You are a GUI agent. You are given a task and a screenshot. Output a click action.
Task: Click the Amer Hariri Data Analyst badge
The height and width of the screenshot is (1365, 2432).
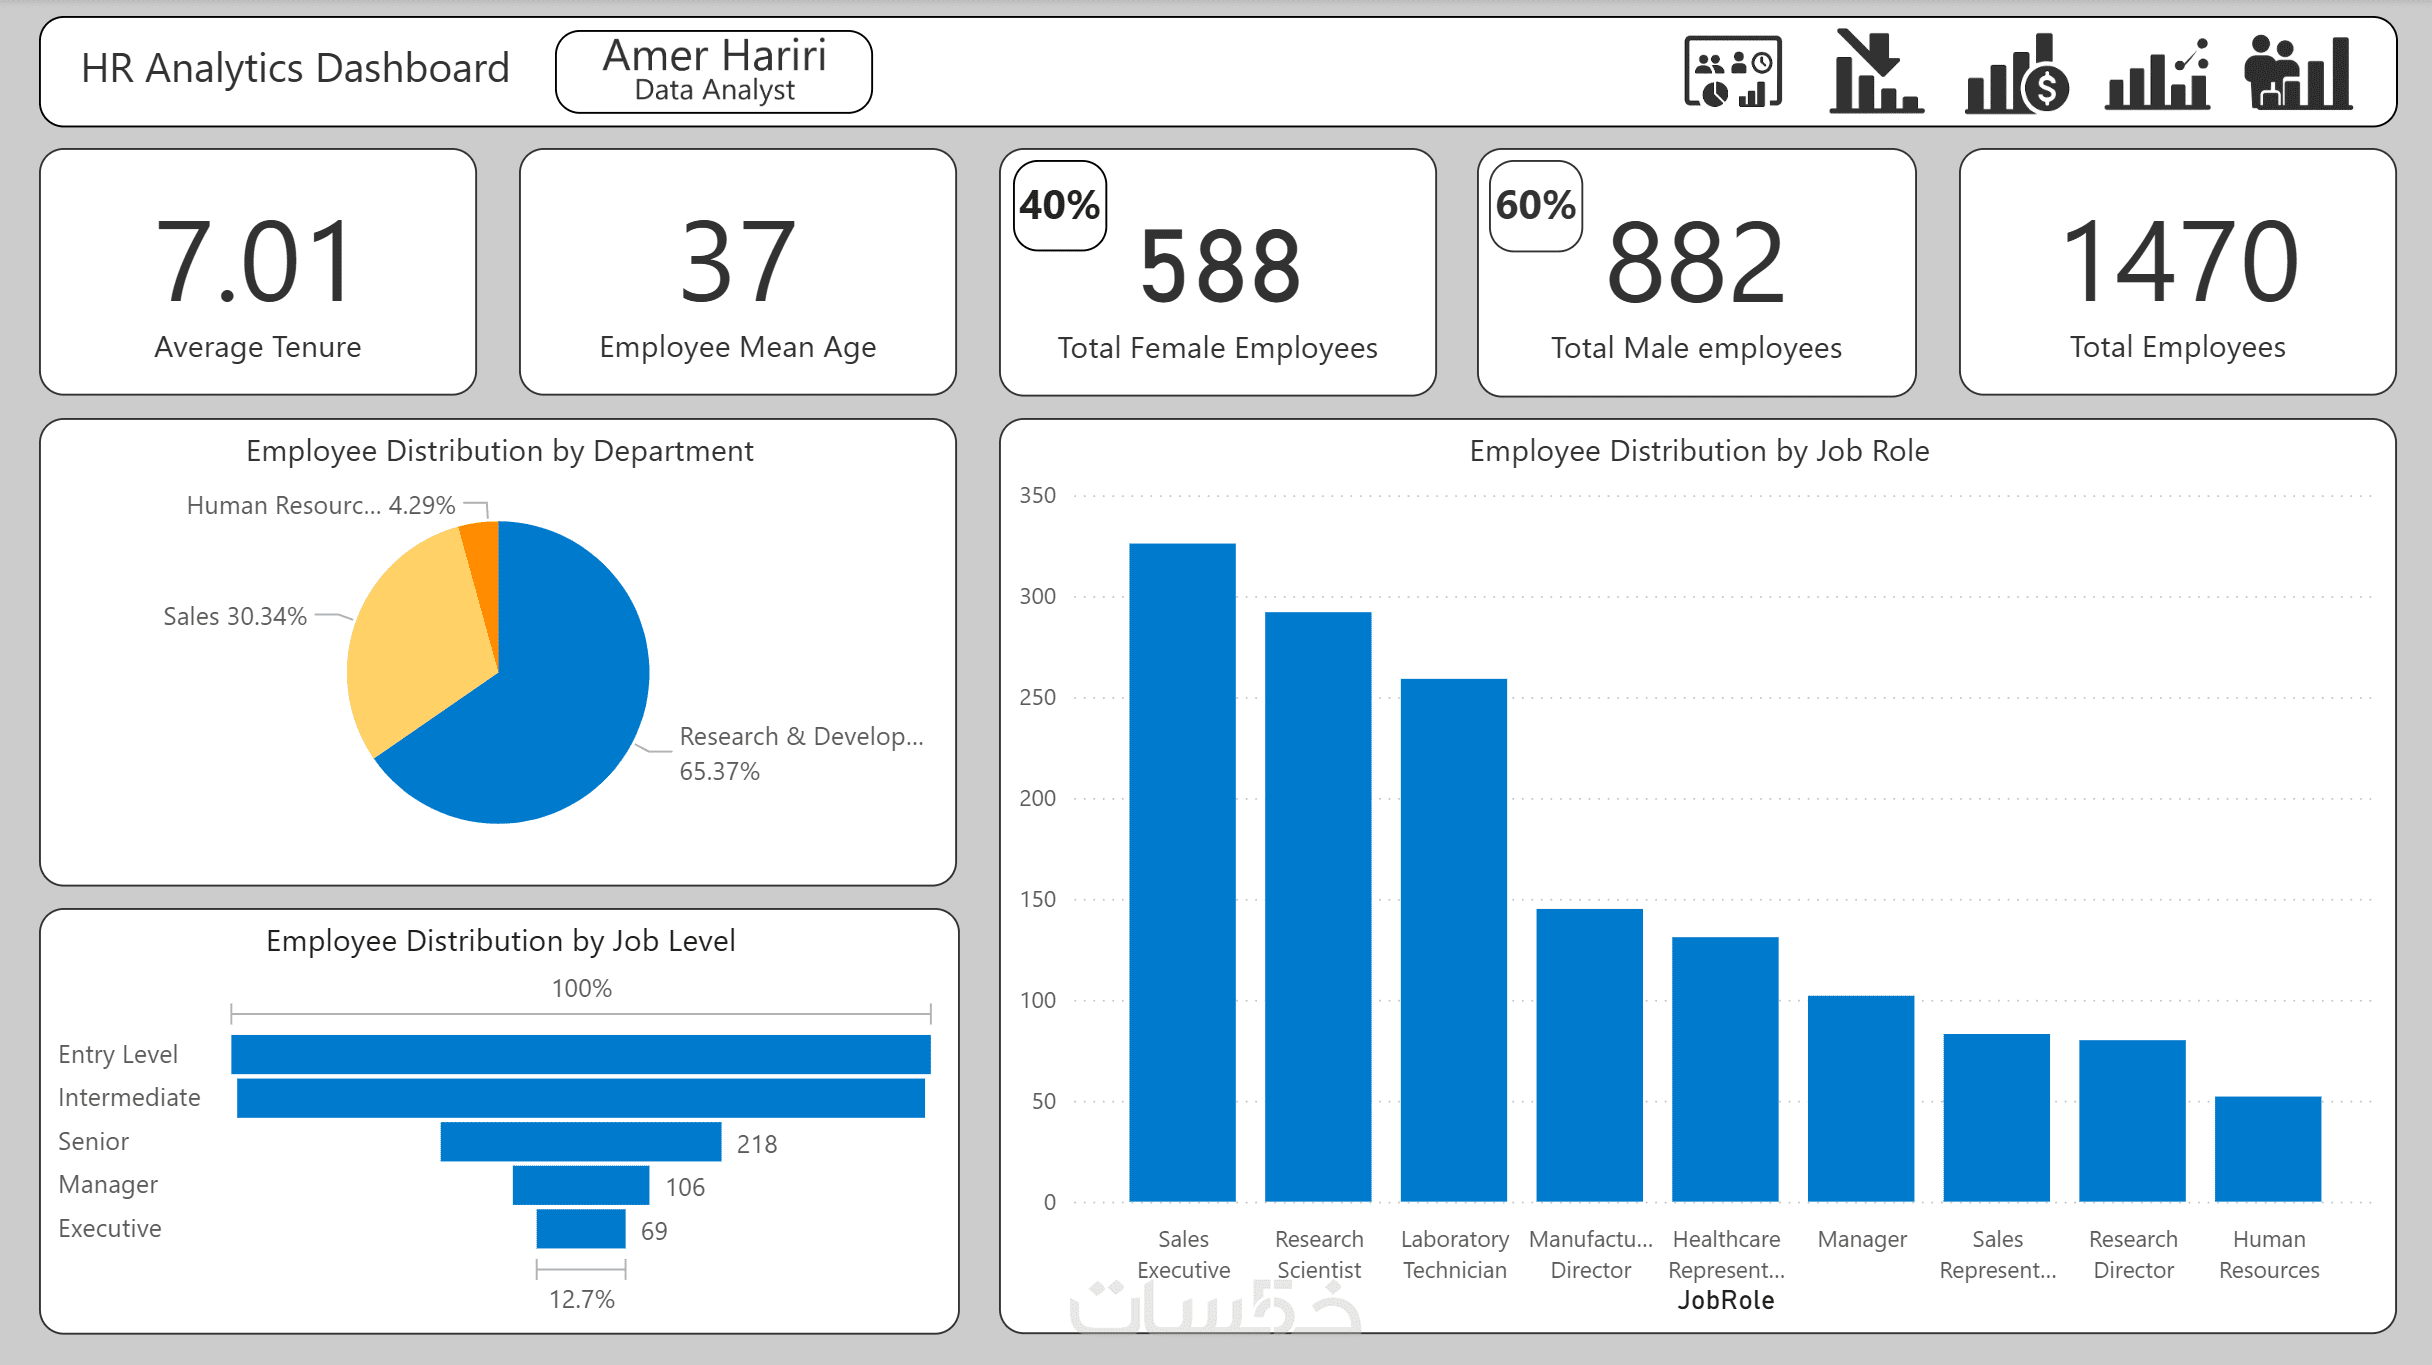pos(713,72)
